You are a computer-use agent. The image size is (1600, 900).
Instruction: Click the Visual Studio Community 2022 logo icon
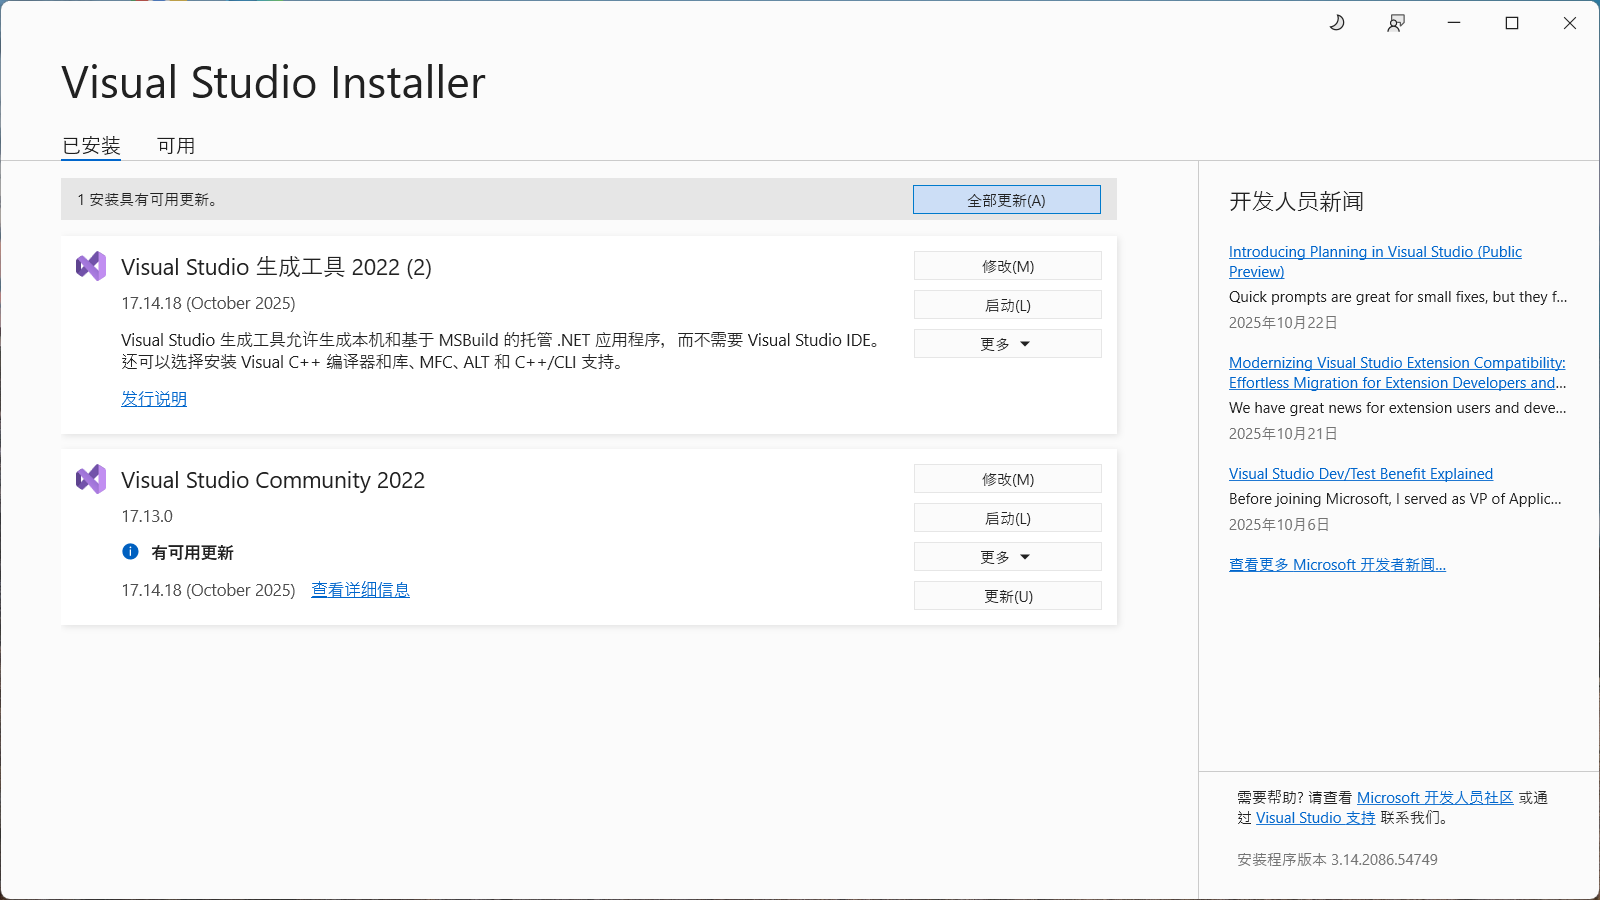tap(91, 479)
